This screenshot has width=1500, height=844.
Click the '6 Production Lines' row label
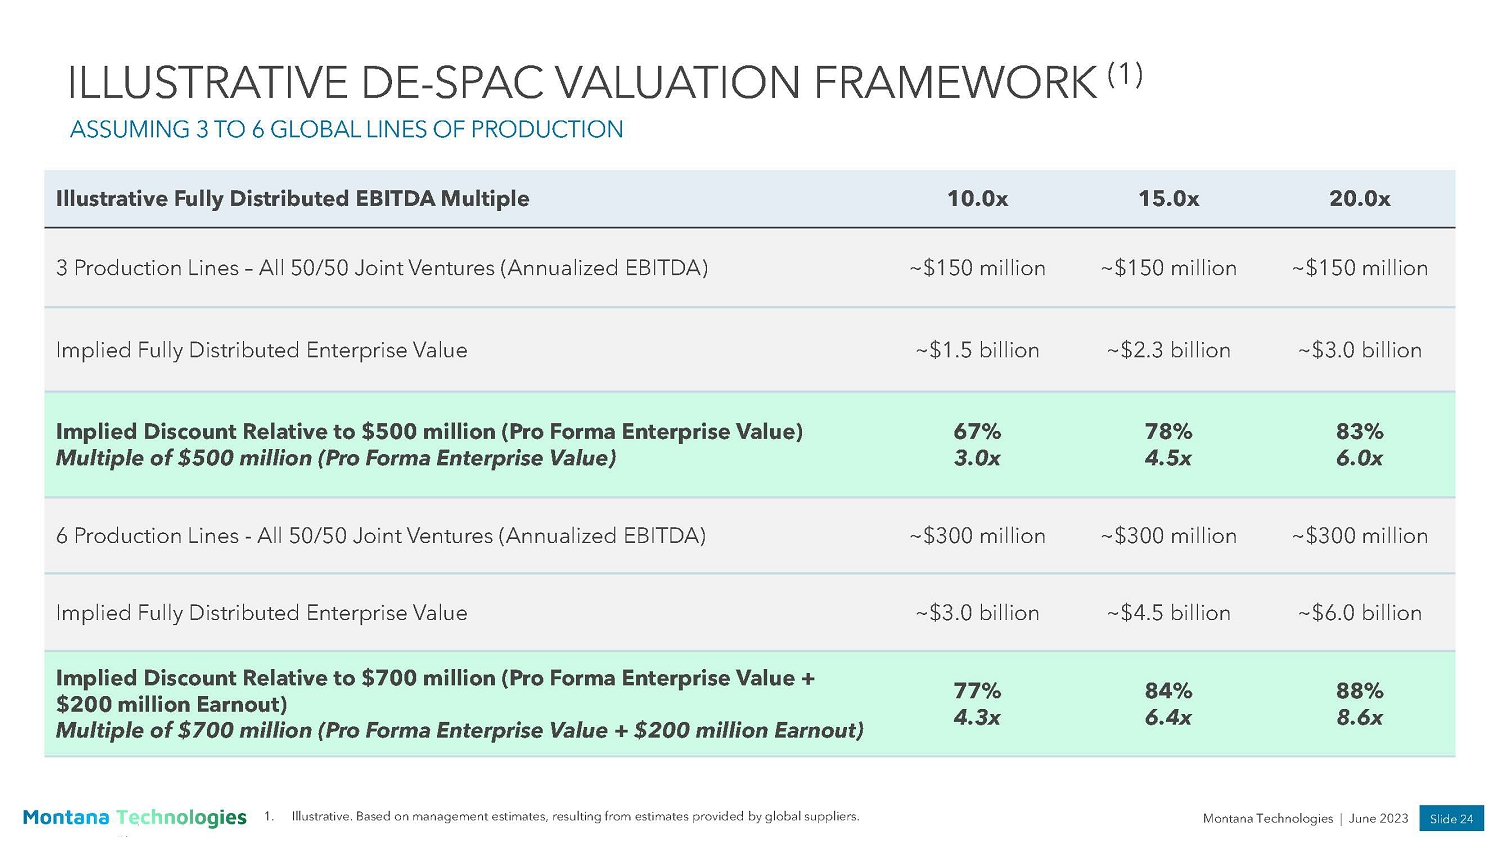380,536
